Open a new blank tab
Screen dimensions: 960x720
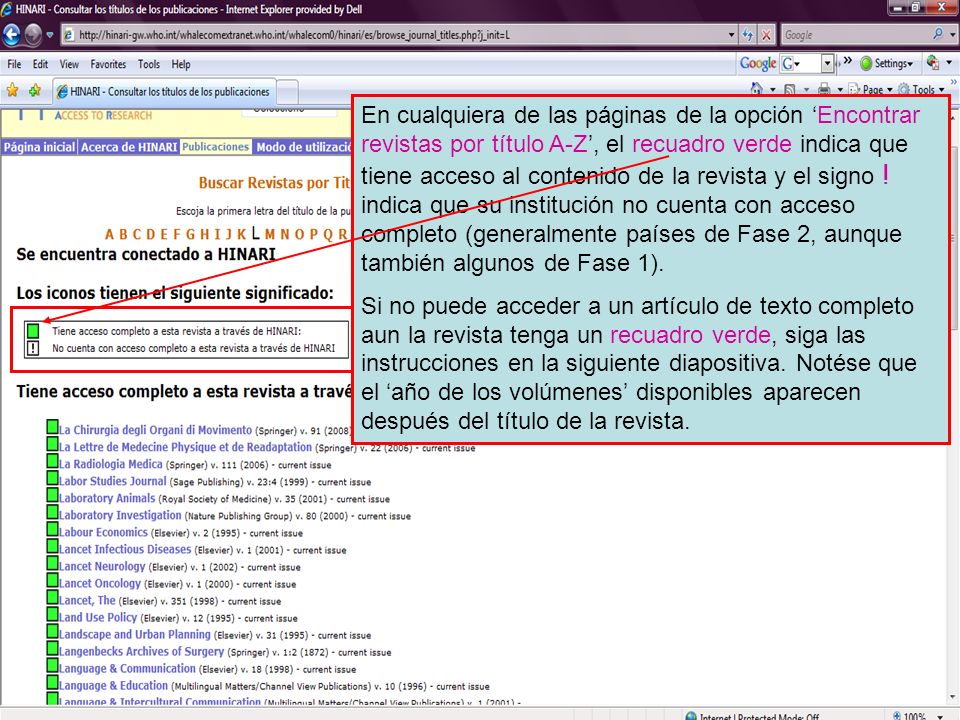pos(288,92)
